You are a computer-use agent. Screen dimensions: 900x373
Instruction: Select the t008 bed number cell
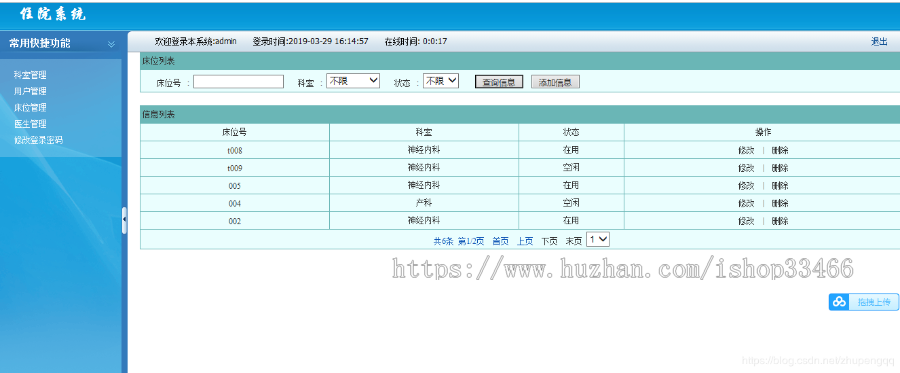pos(235,151)
